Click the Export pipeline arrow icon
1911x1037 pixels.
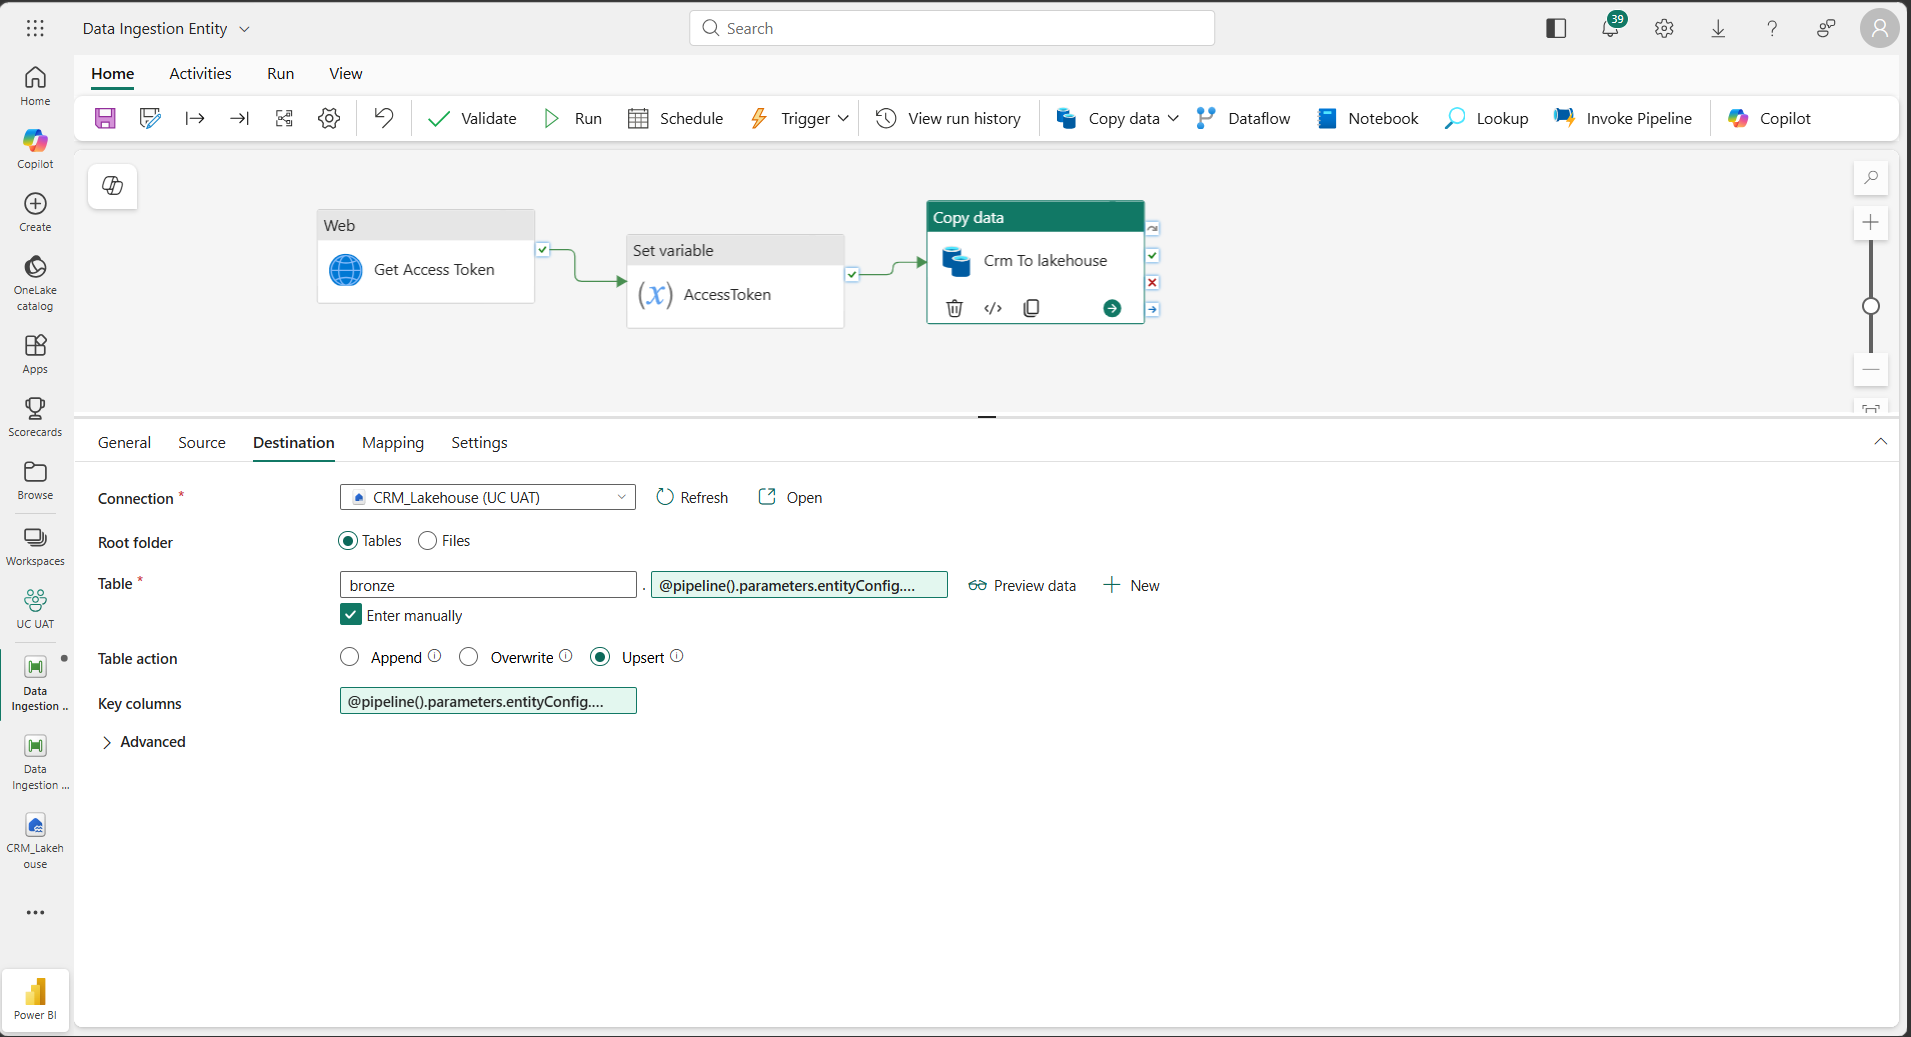coord(195,118)
